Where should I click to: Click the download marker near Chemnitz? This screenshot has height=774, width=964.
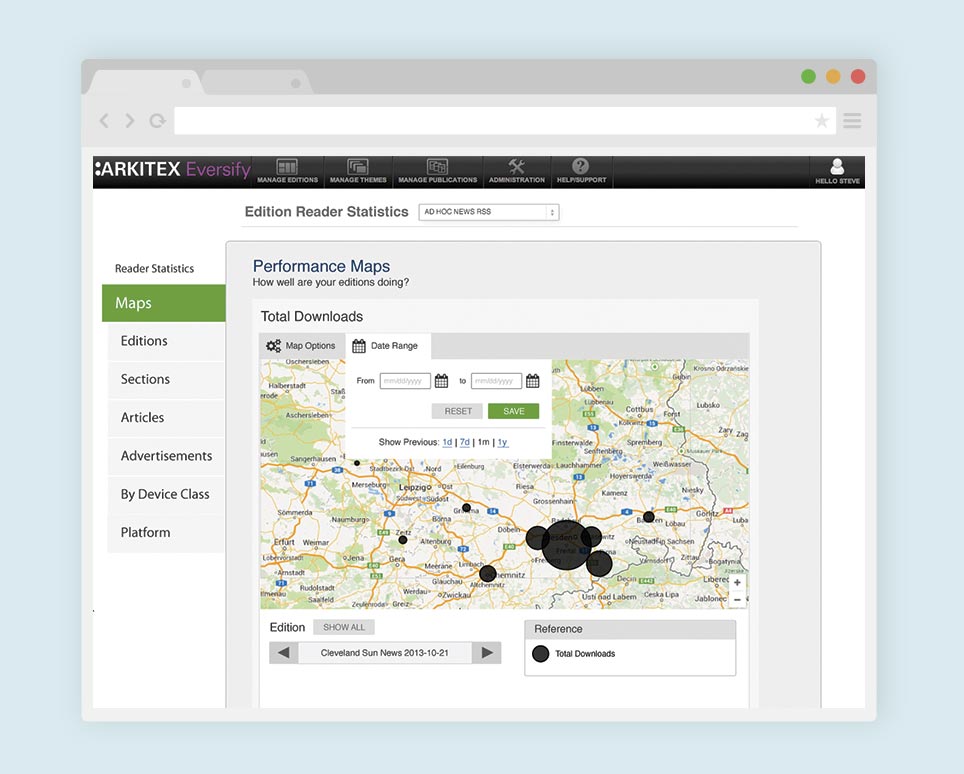point(488,574)
